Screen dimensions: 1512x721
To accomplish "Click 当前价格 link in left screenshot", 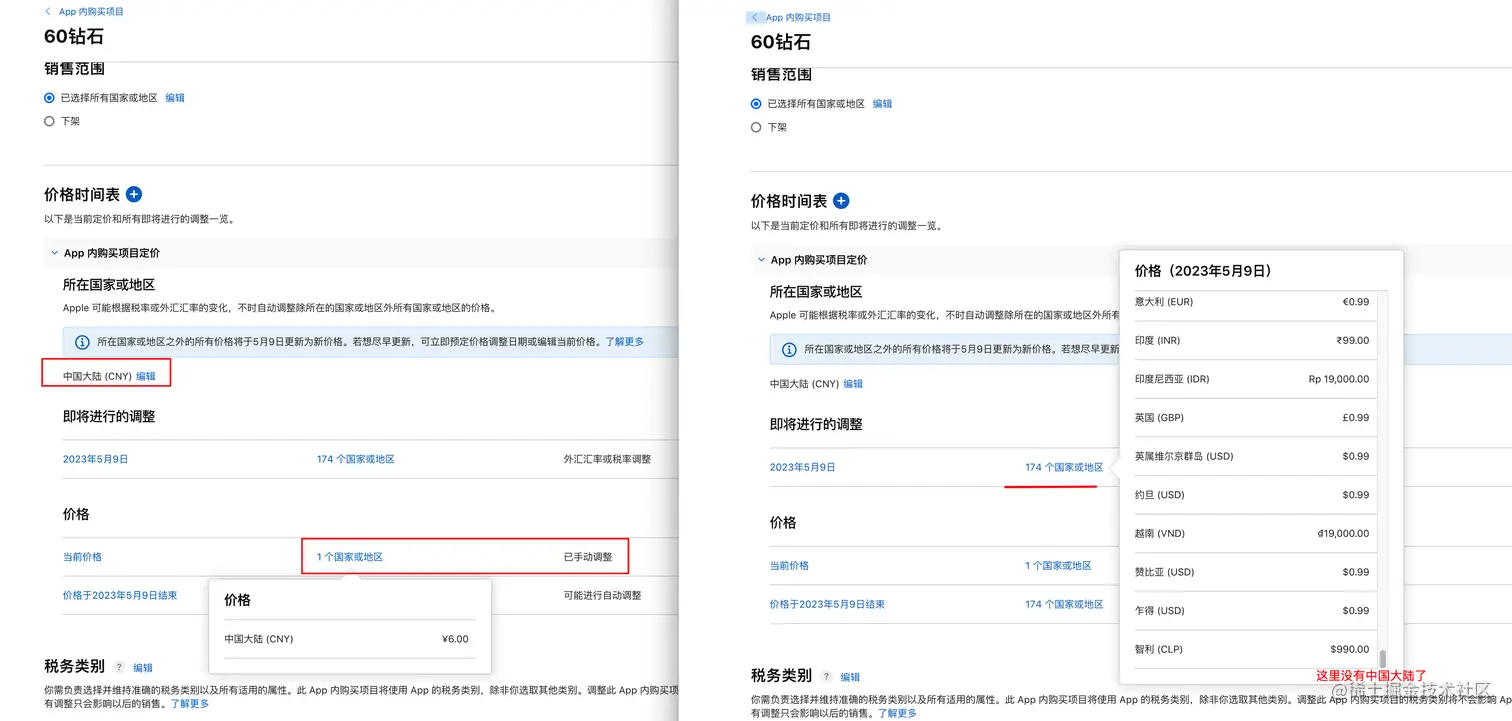I will (x=82, y=557).
